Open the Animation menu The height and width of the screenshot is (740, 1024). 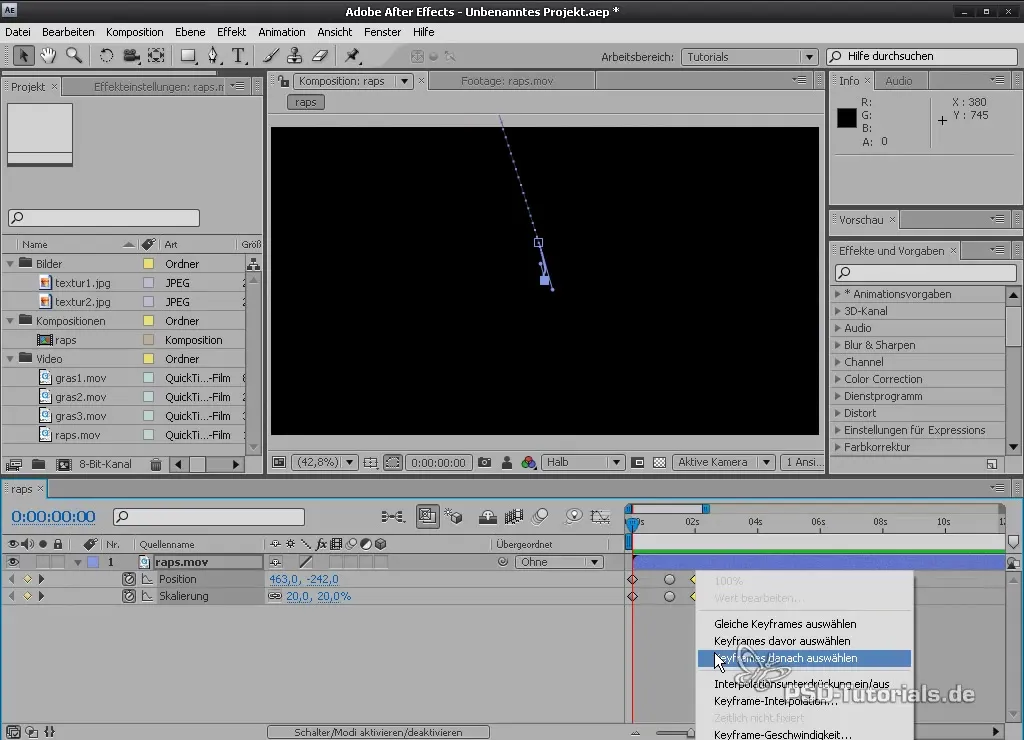281,32
